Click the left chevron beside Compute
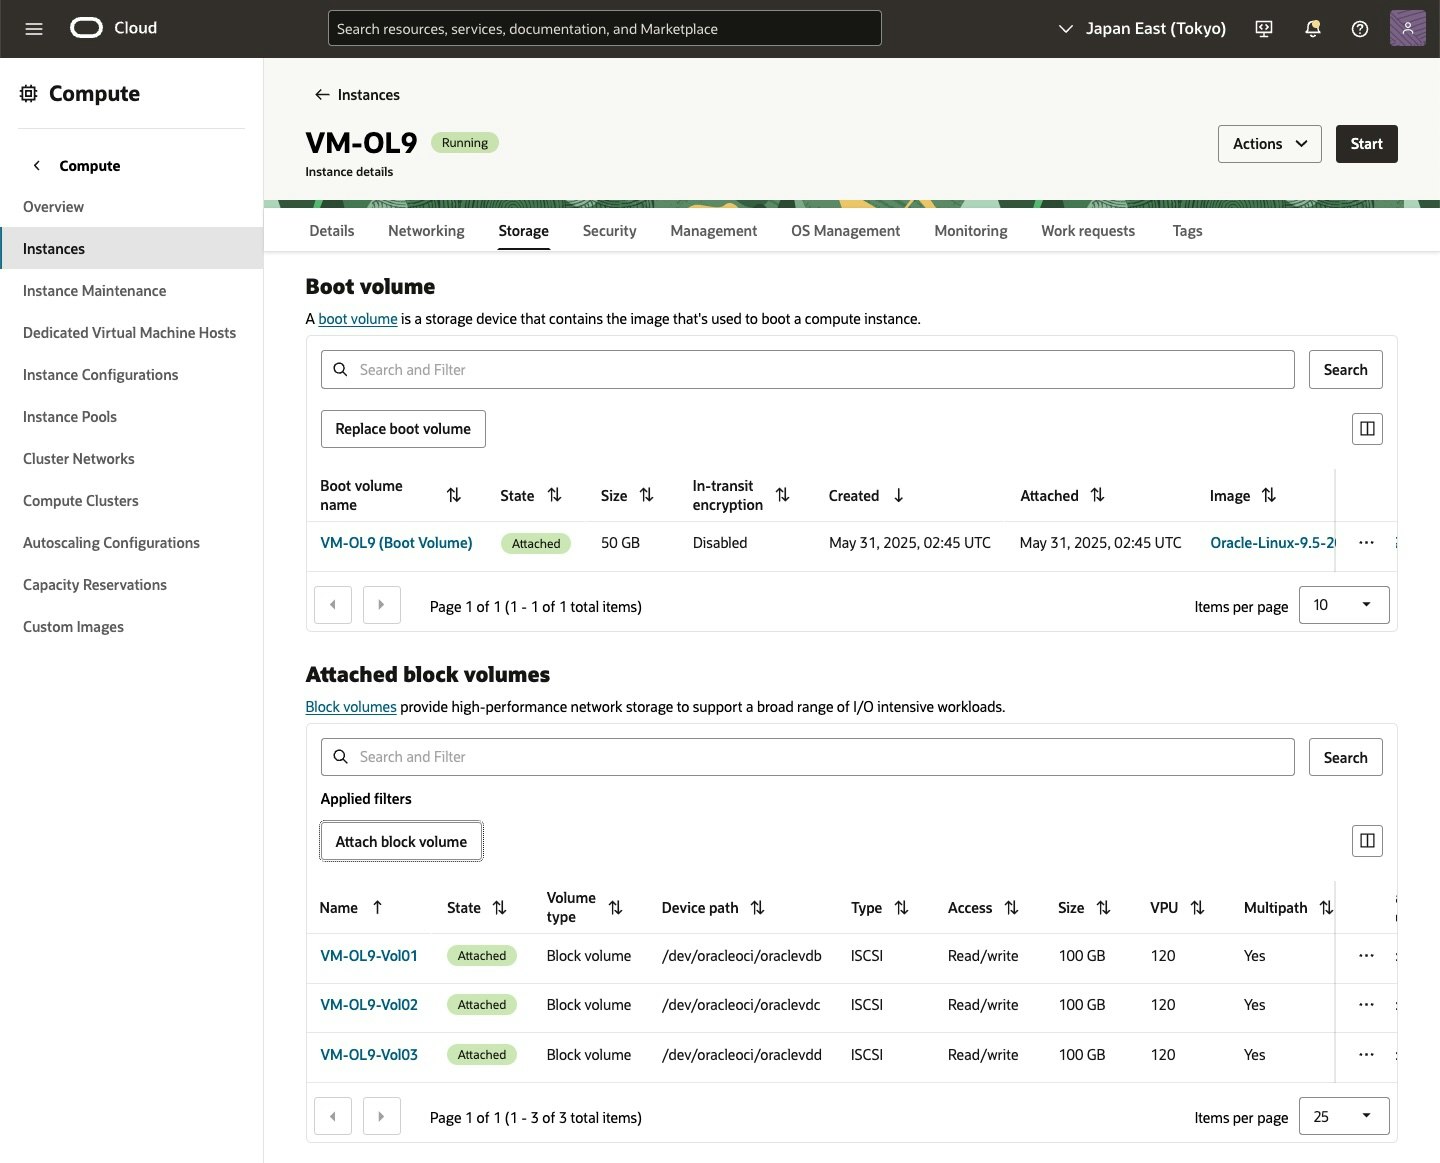The width and height of the screenshot is (1440, 1163). 37,166
